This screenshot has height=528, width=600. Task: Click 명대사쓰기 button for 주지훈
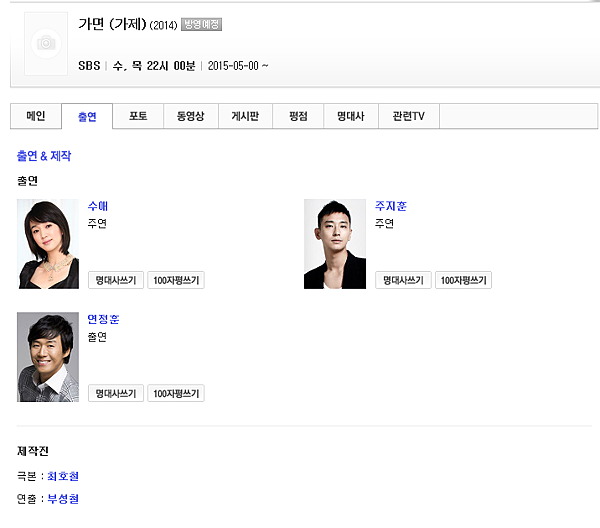tap(403, 280)
